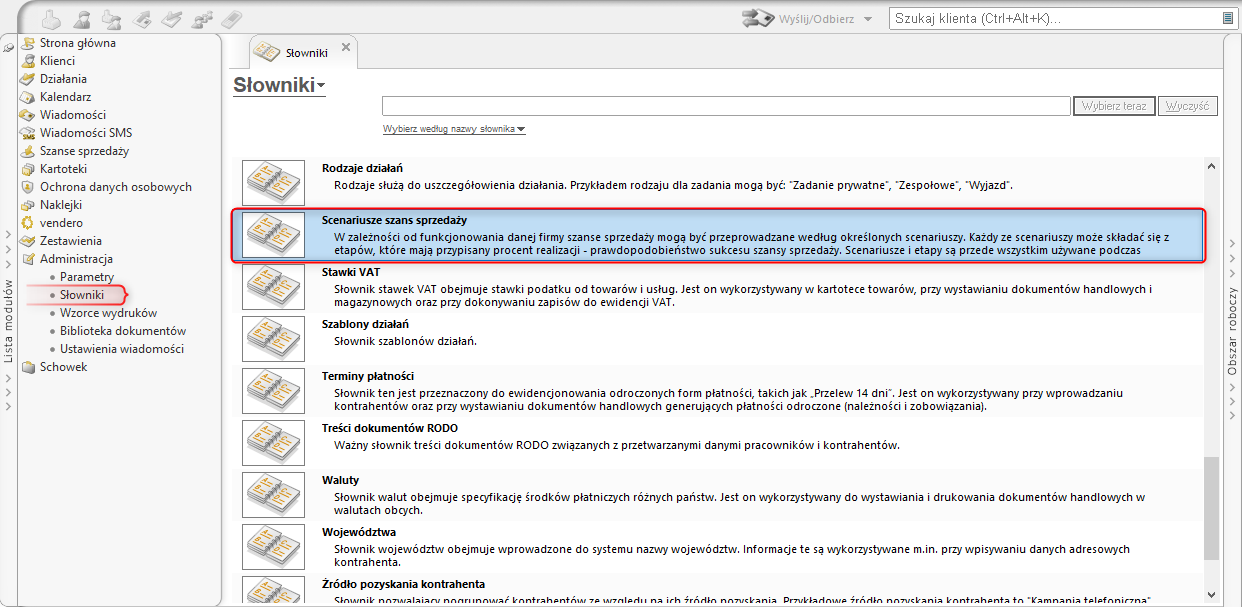Click the Wyczyść button
The height and width of the screenshot is (607, 1242).
coord(1189,106)
